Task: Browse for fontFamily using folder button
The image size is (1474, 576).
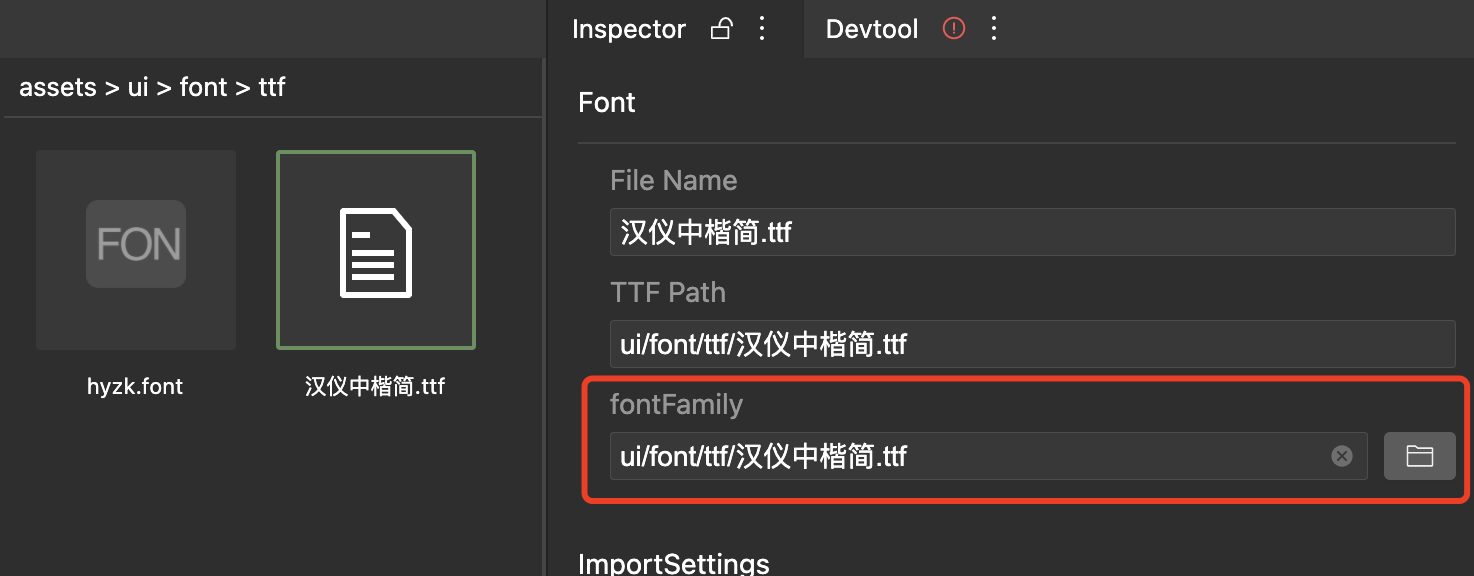Action: pyautogui.click(x=1419, y=456)
